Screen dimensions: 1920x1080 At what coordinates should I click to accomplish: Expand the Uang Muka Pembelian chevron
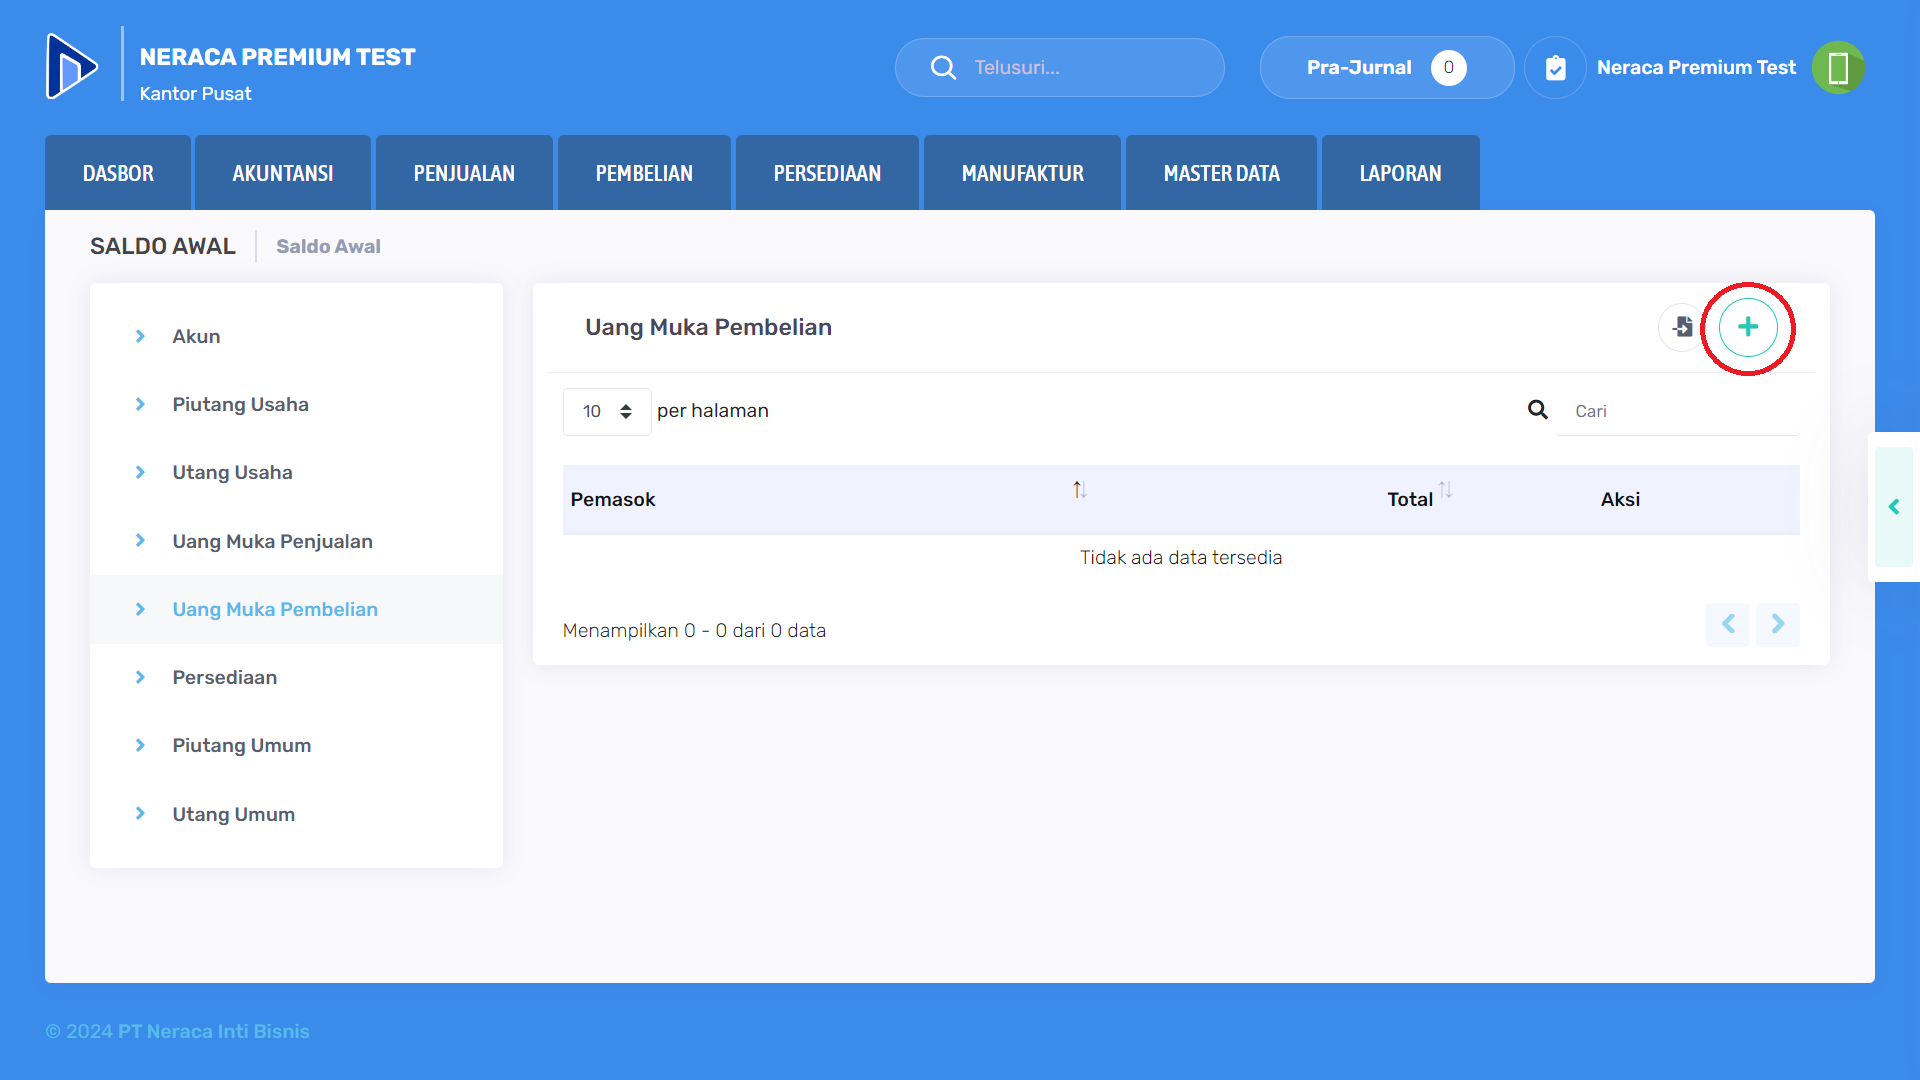140,609
